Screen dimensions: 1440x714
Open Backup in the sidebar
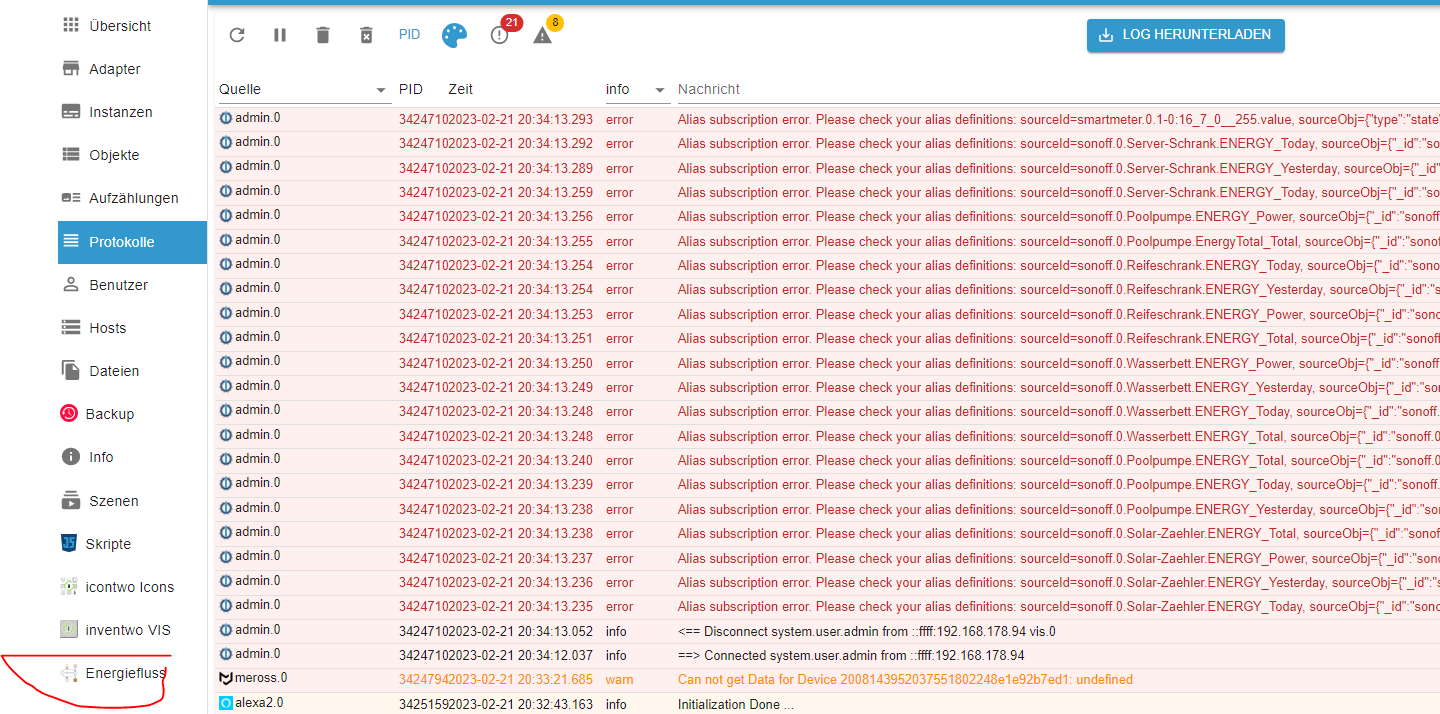pyautogui.click(x=132, y=414)
